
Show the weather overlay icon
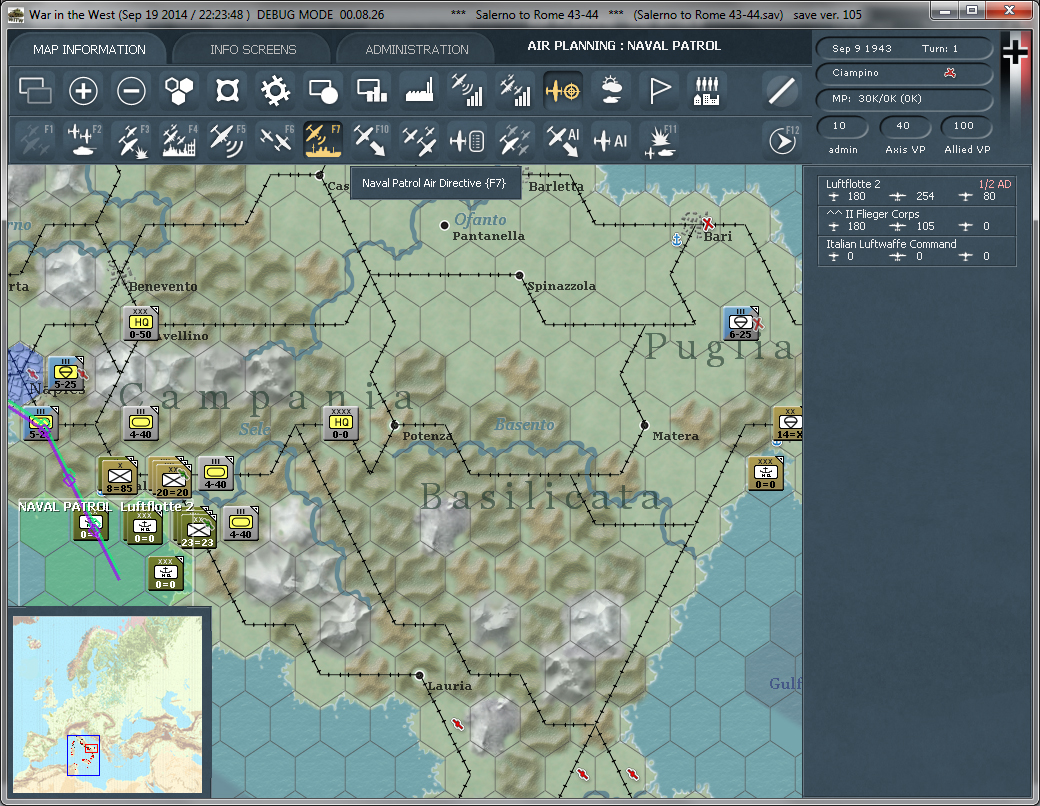tap(611, 91)
